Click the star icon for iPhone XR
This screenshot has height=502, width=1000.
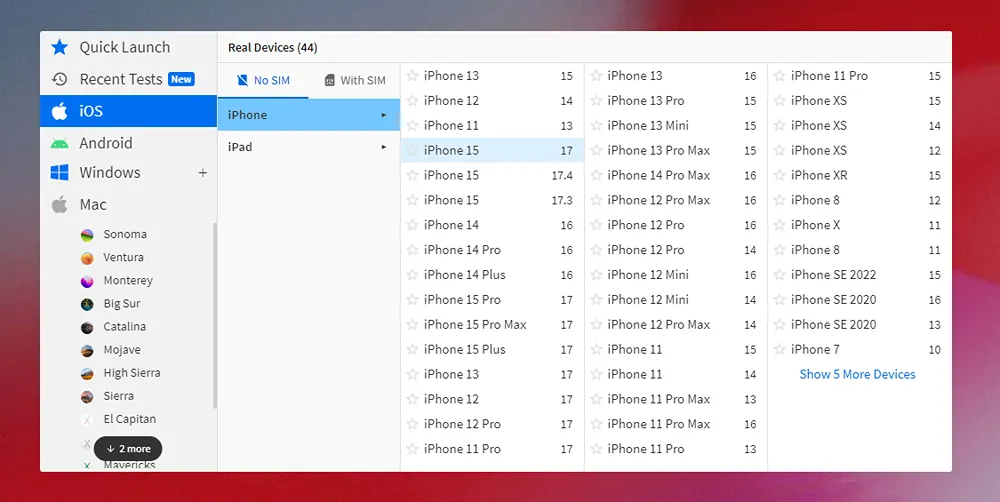coord(779,175)
